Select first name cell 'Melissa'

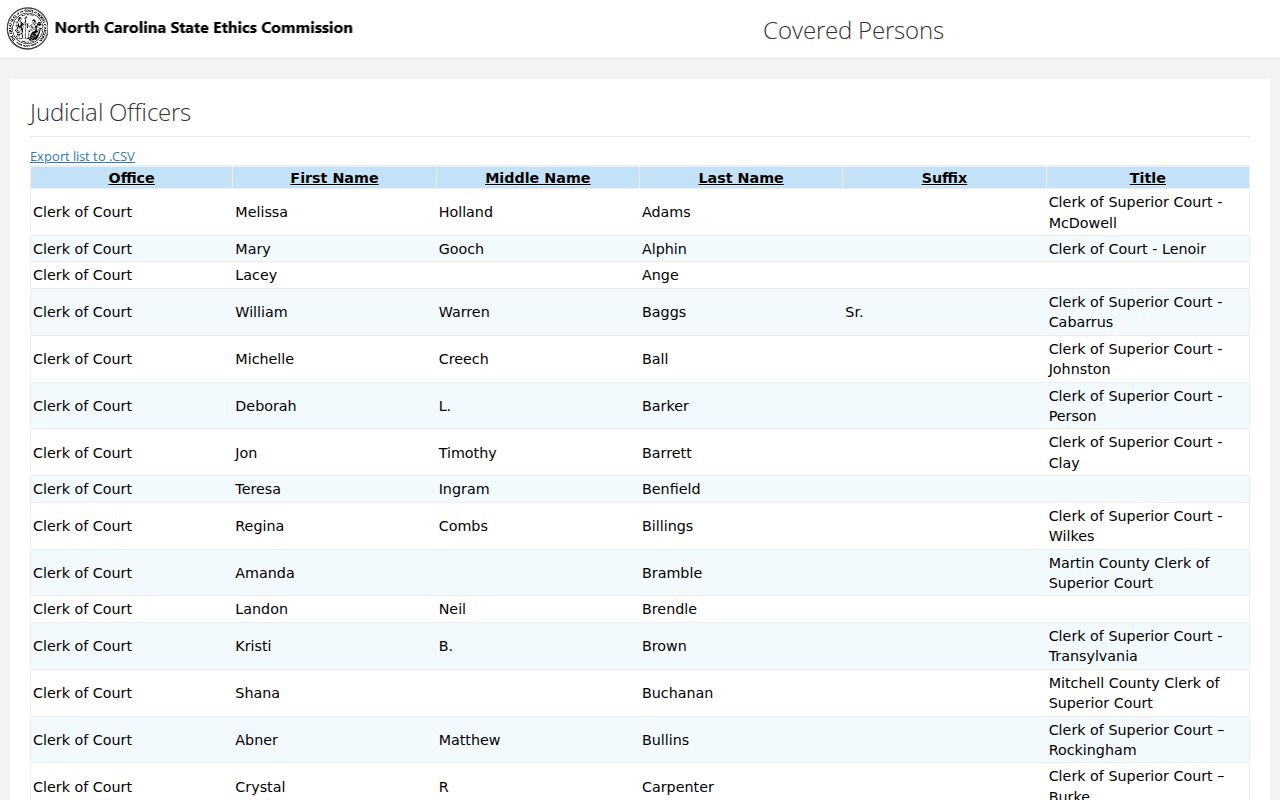(261, 212)
